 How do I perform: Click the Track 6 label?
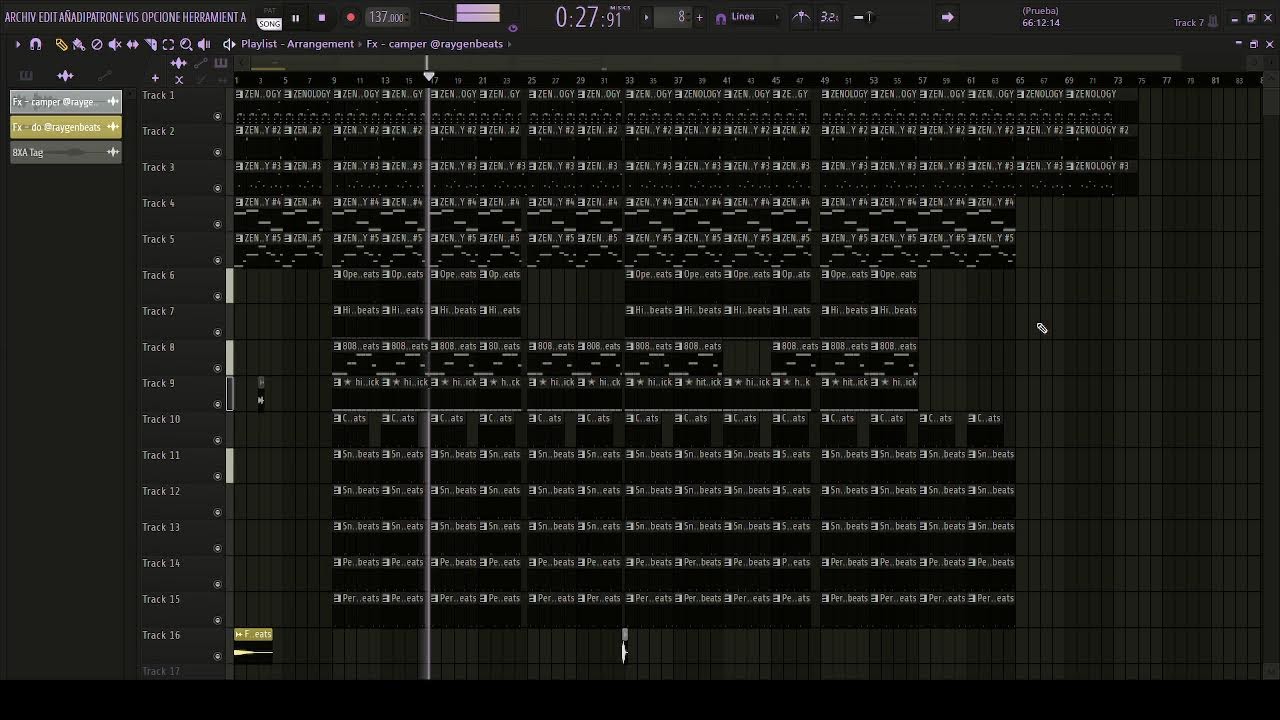(x=158, y=275)
